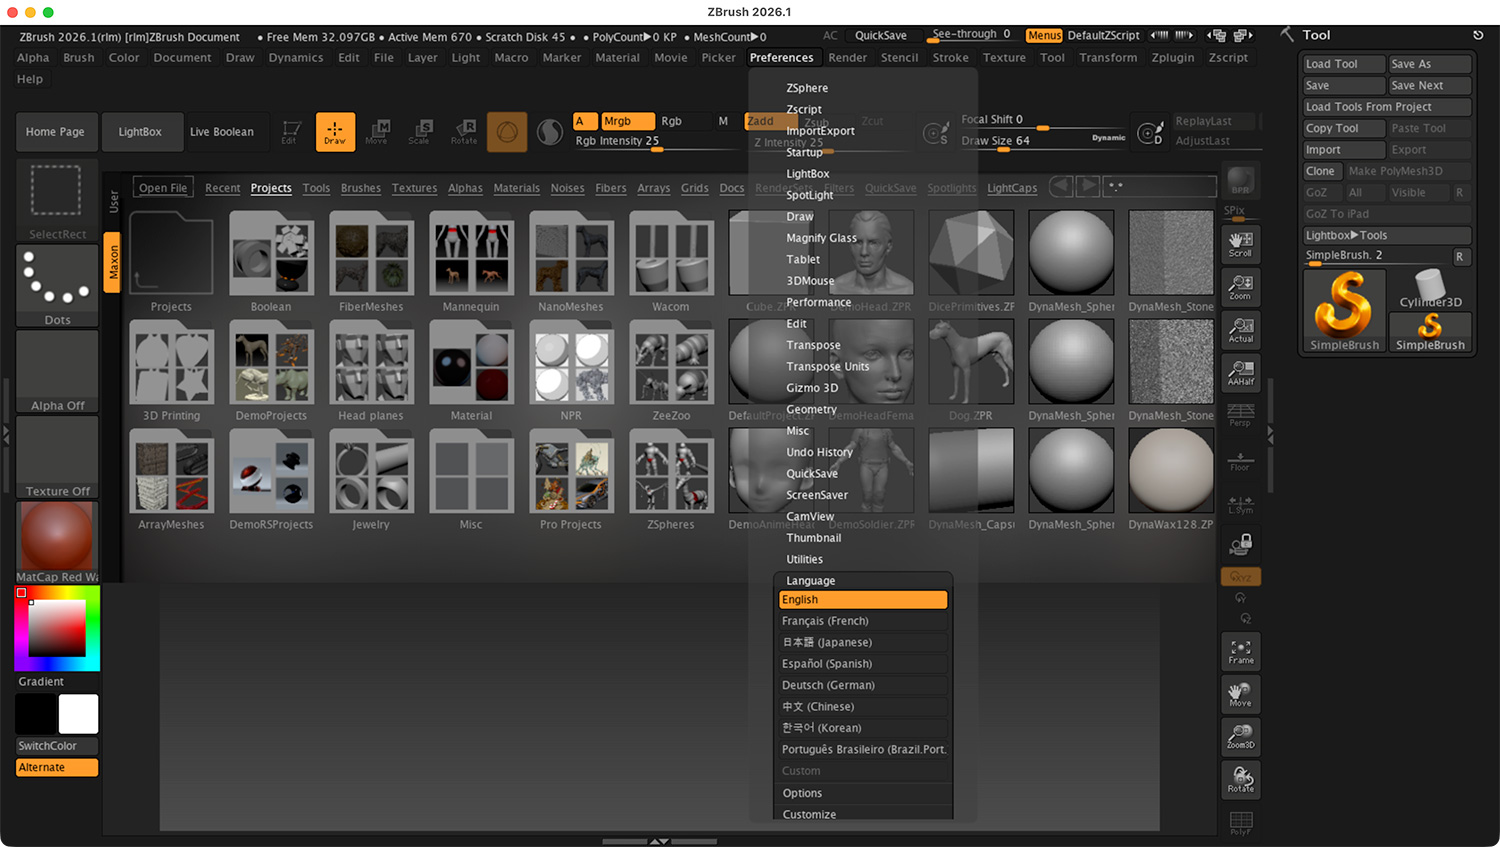Expand the Undo History preferences section
1500x847 pixels.
tap(819, 452)
